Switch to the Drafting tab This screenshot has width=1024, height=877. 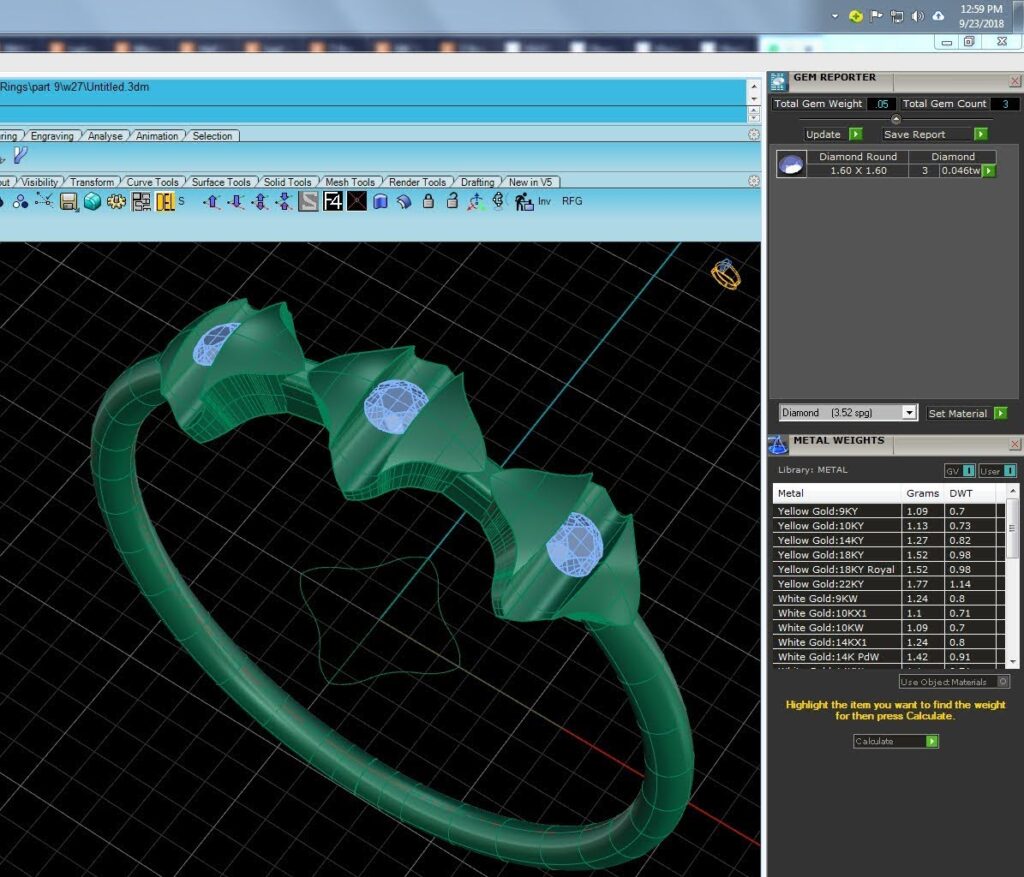477,182
